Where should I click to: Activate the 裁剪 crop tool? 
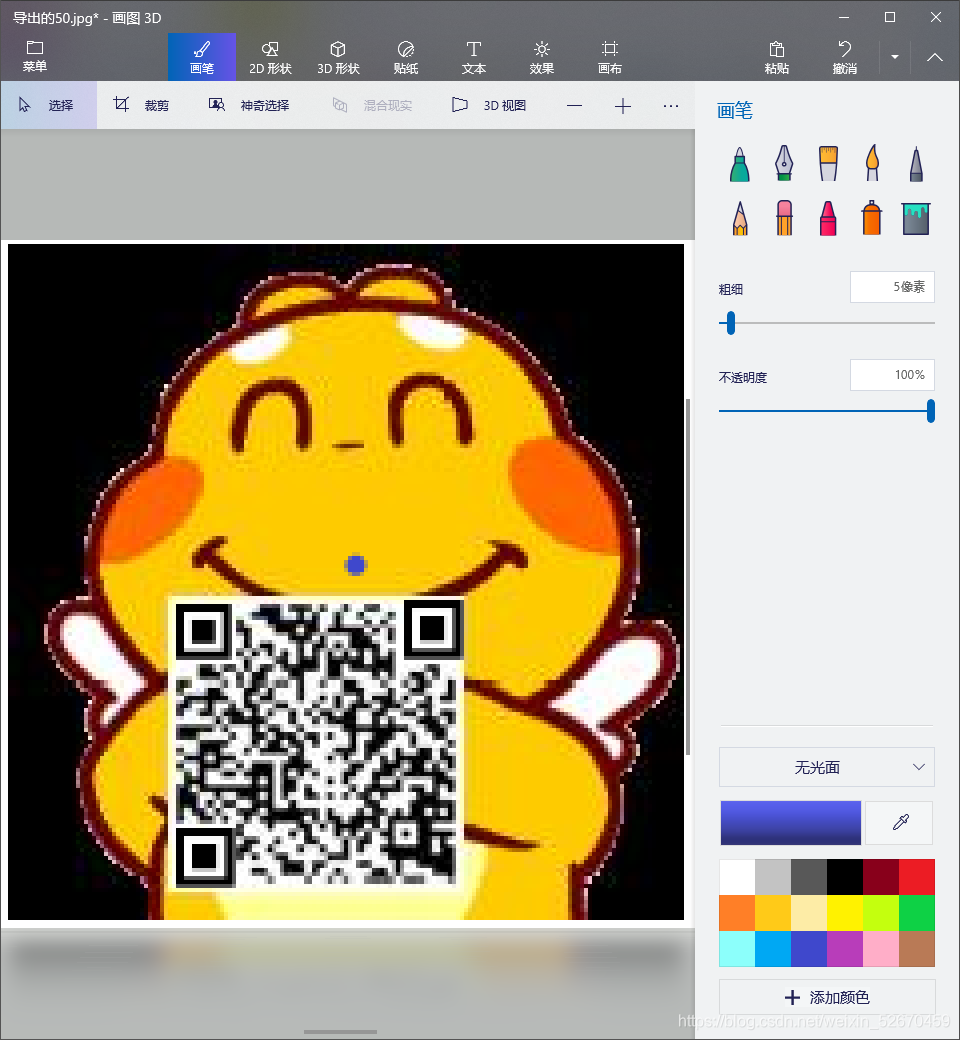141,105
